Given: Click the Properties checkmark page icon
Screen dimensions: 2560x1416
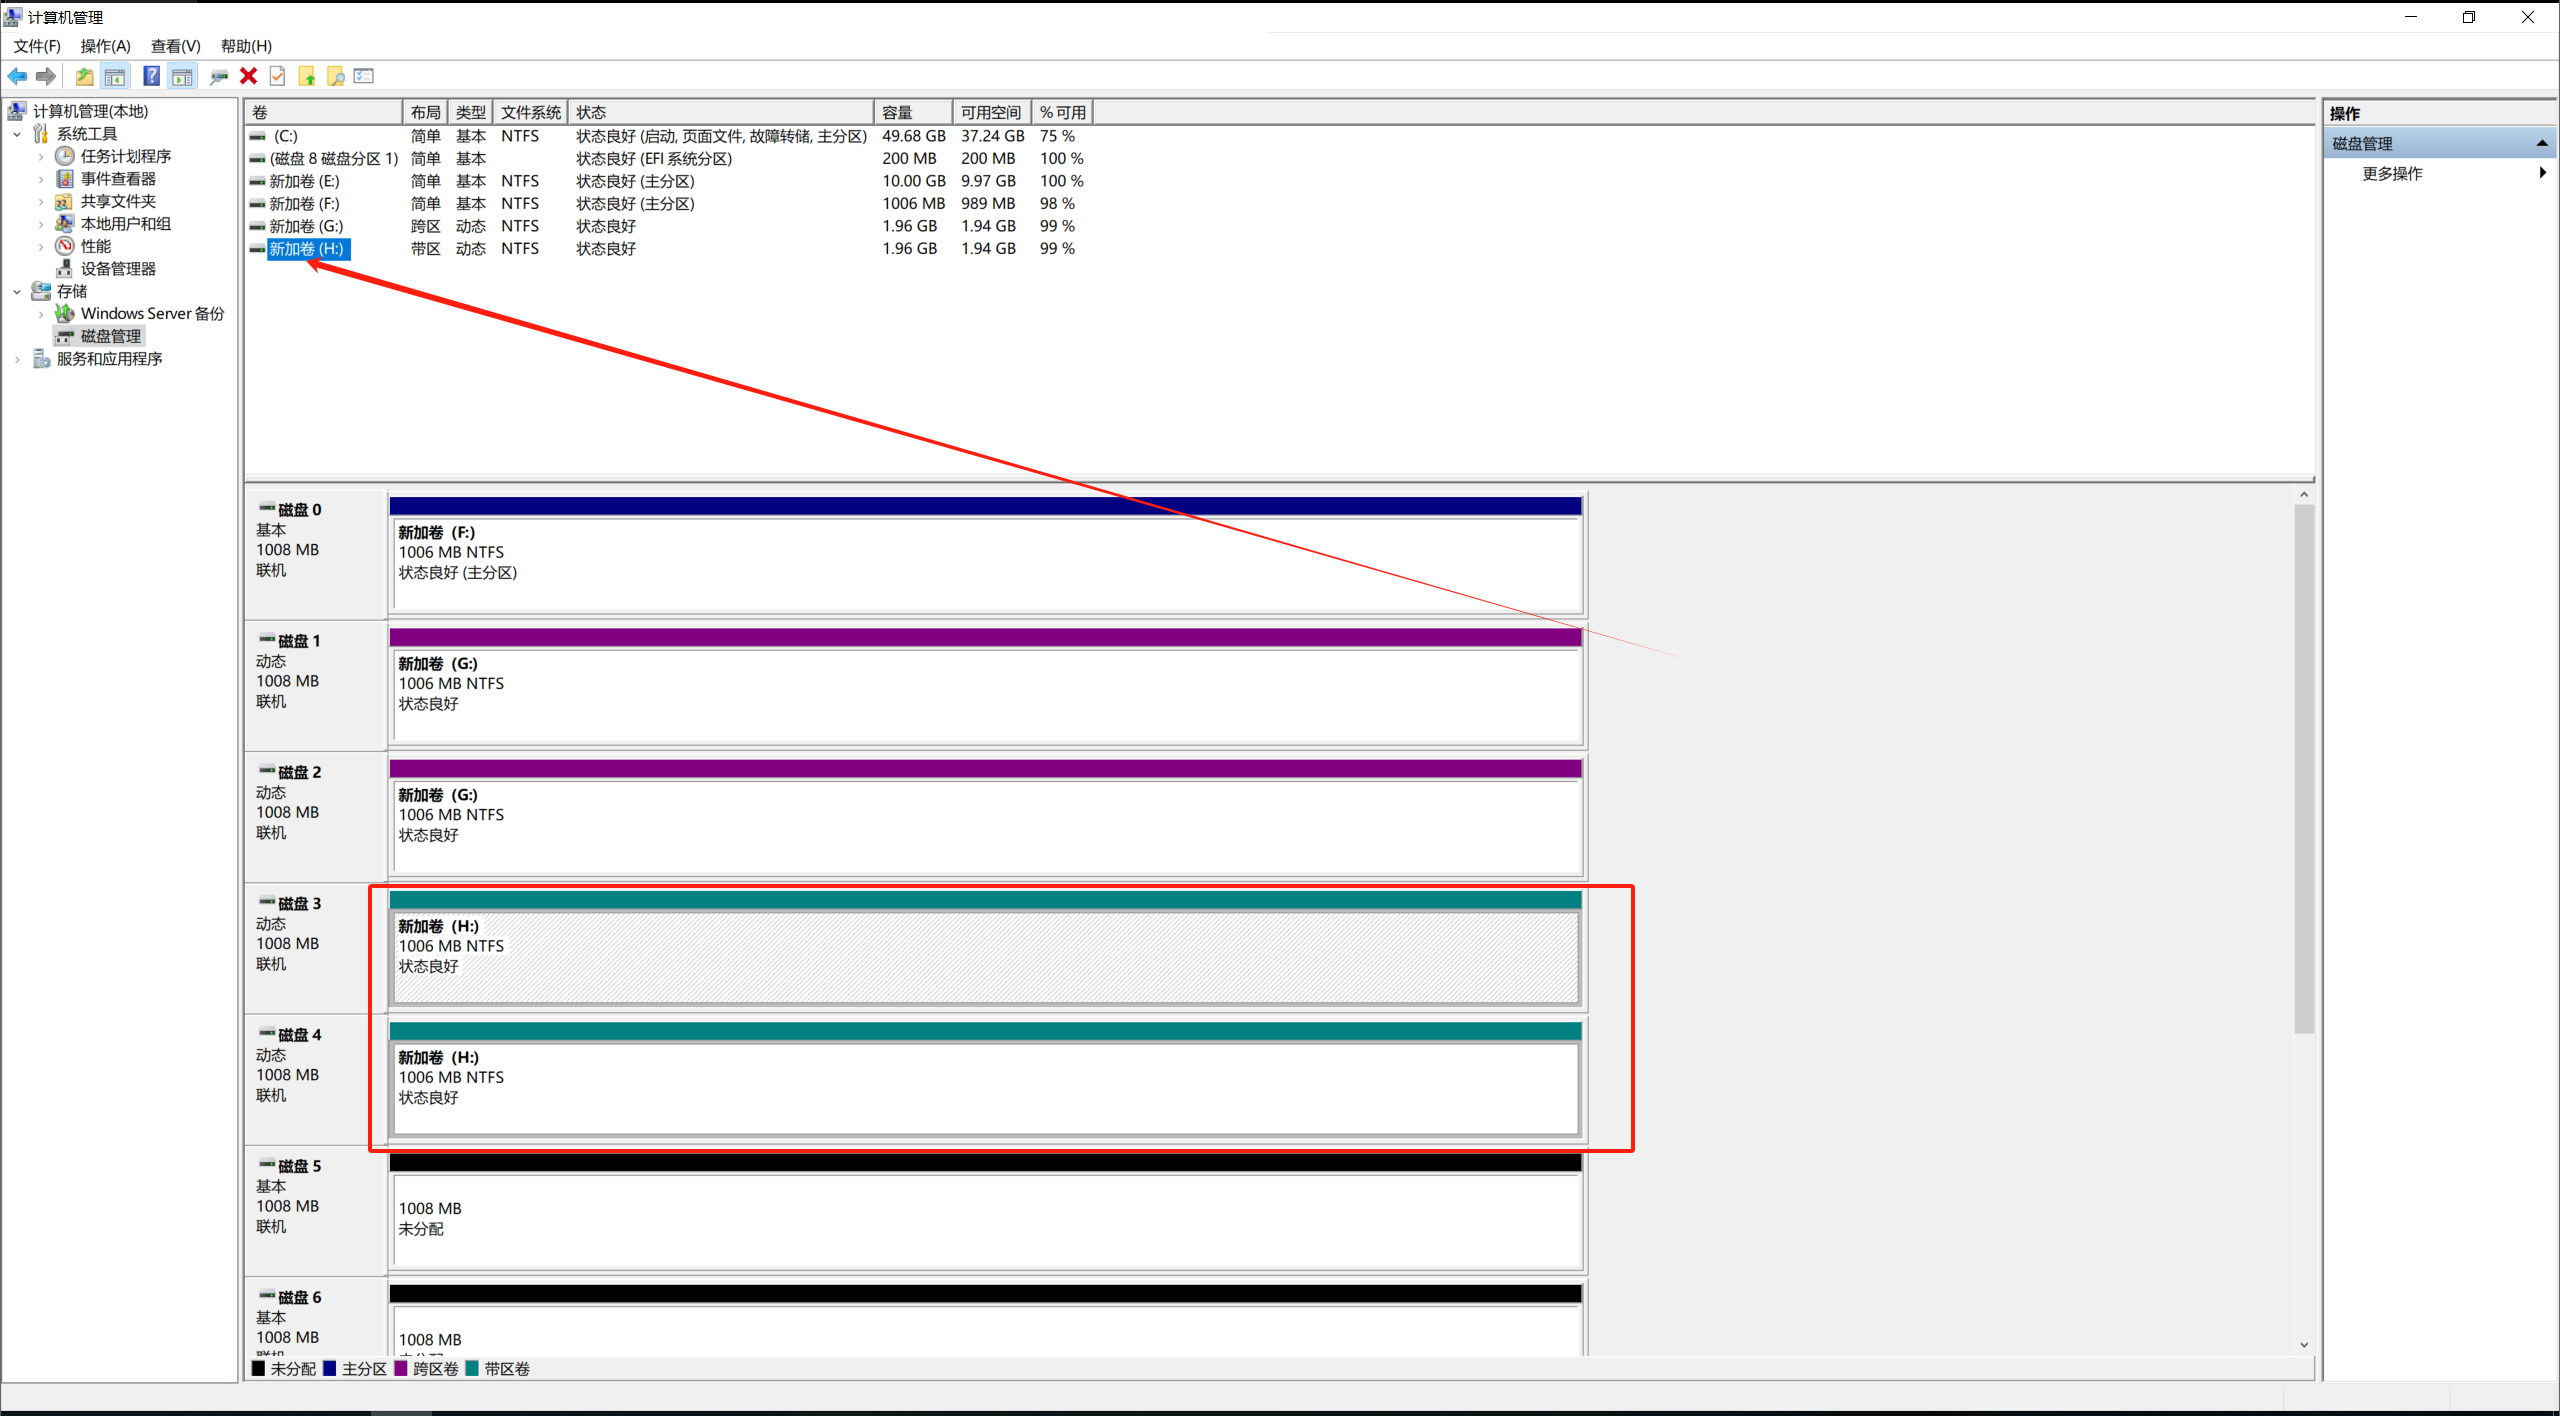Looking at the screenshot, I should (x=278, y=76).
